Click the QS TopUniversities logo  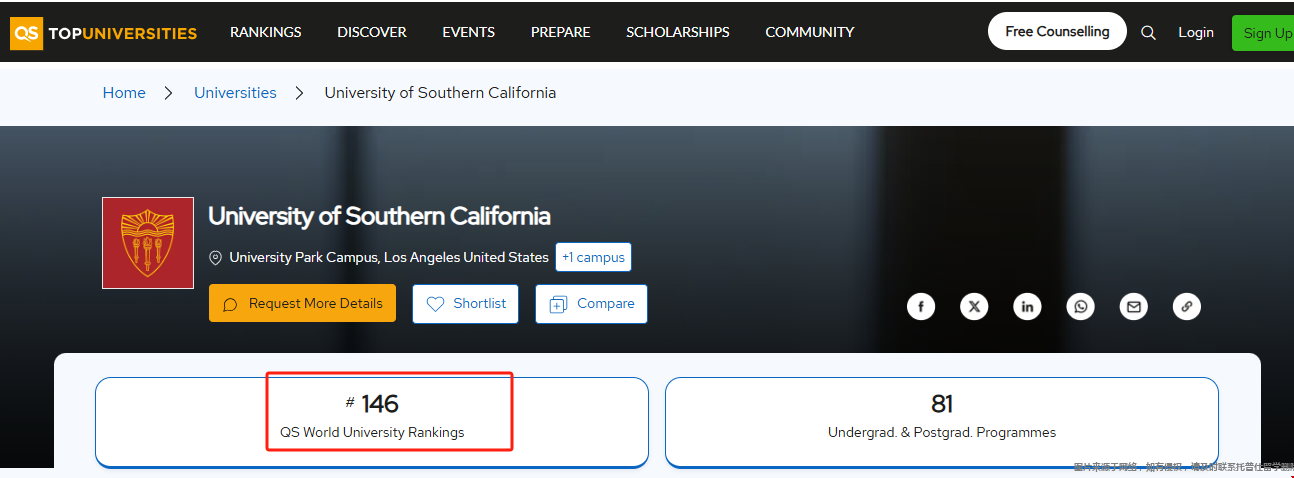pyautogui.click(x=104, y=33)
